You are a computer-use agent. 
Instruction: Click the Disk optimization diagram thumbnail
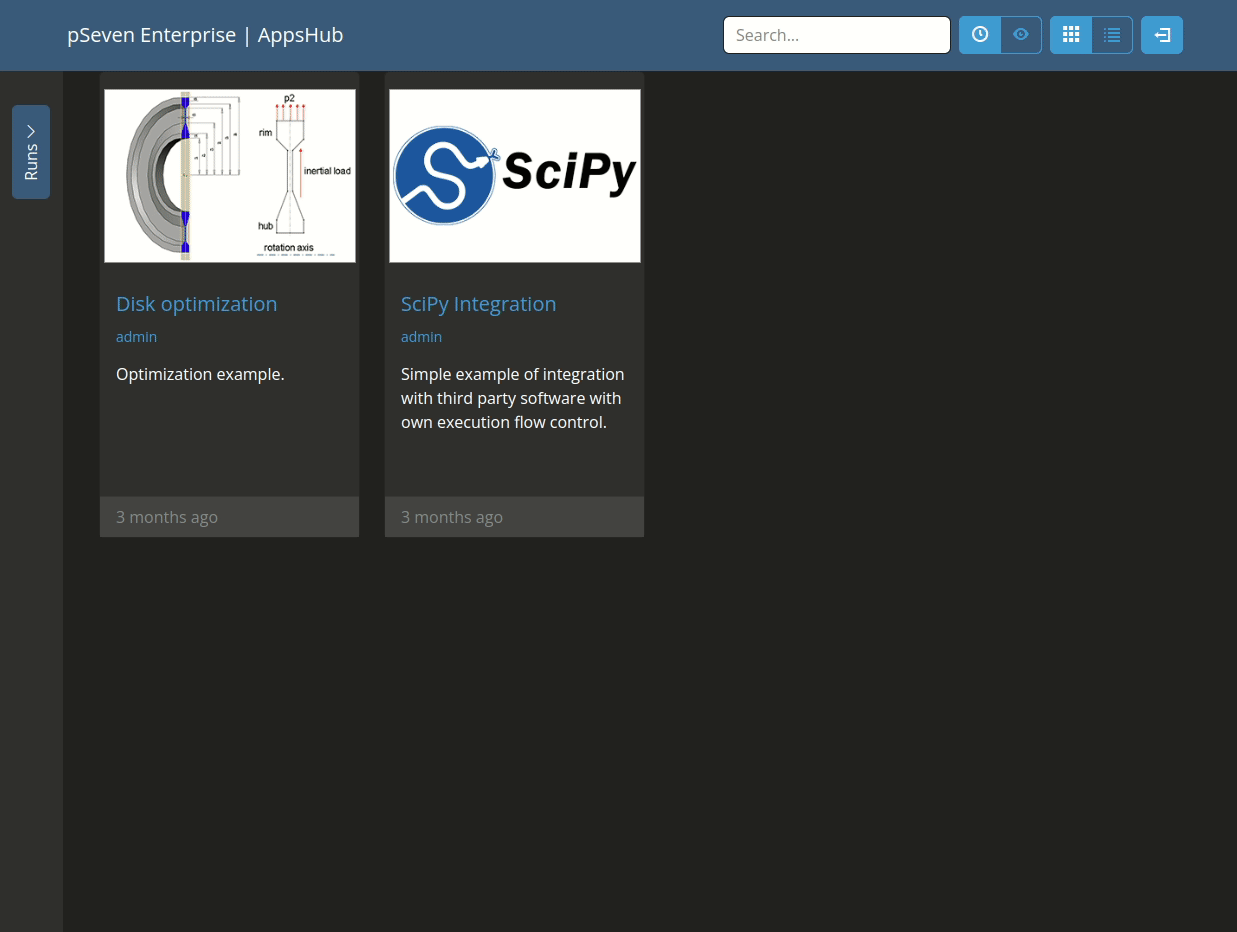(x=230, y=176)
